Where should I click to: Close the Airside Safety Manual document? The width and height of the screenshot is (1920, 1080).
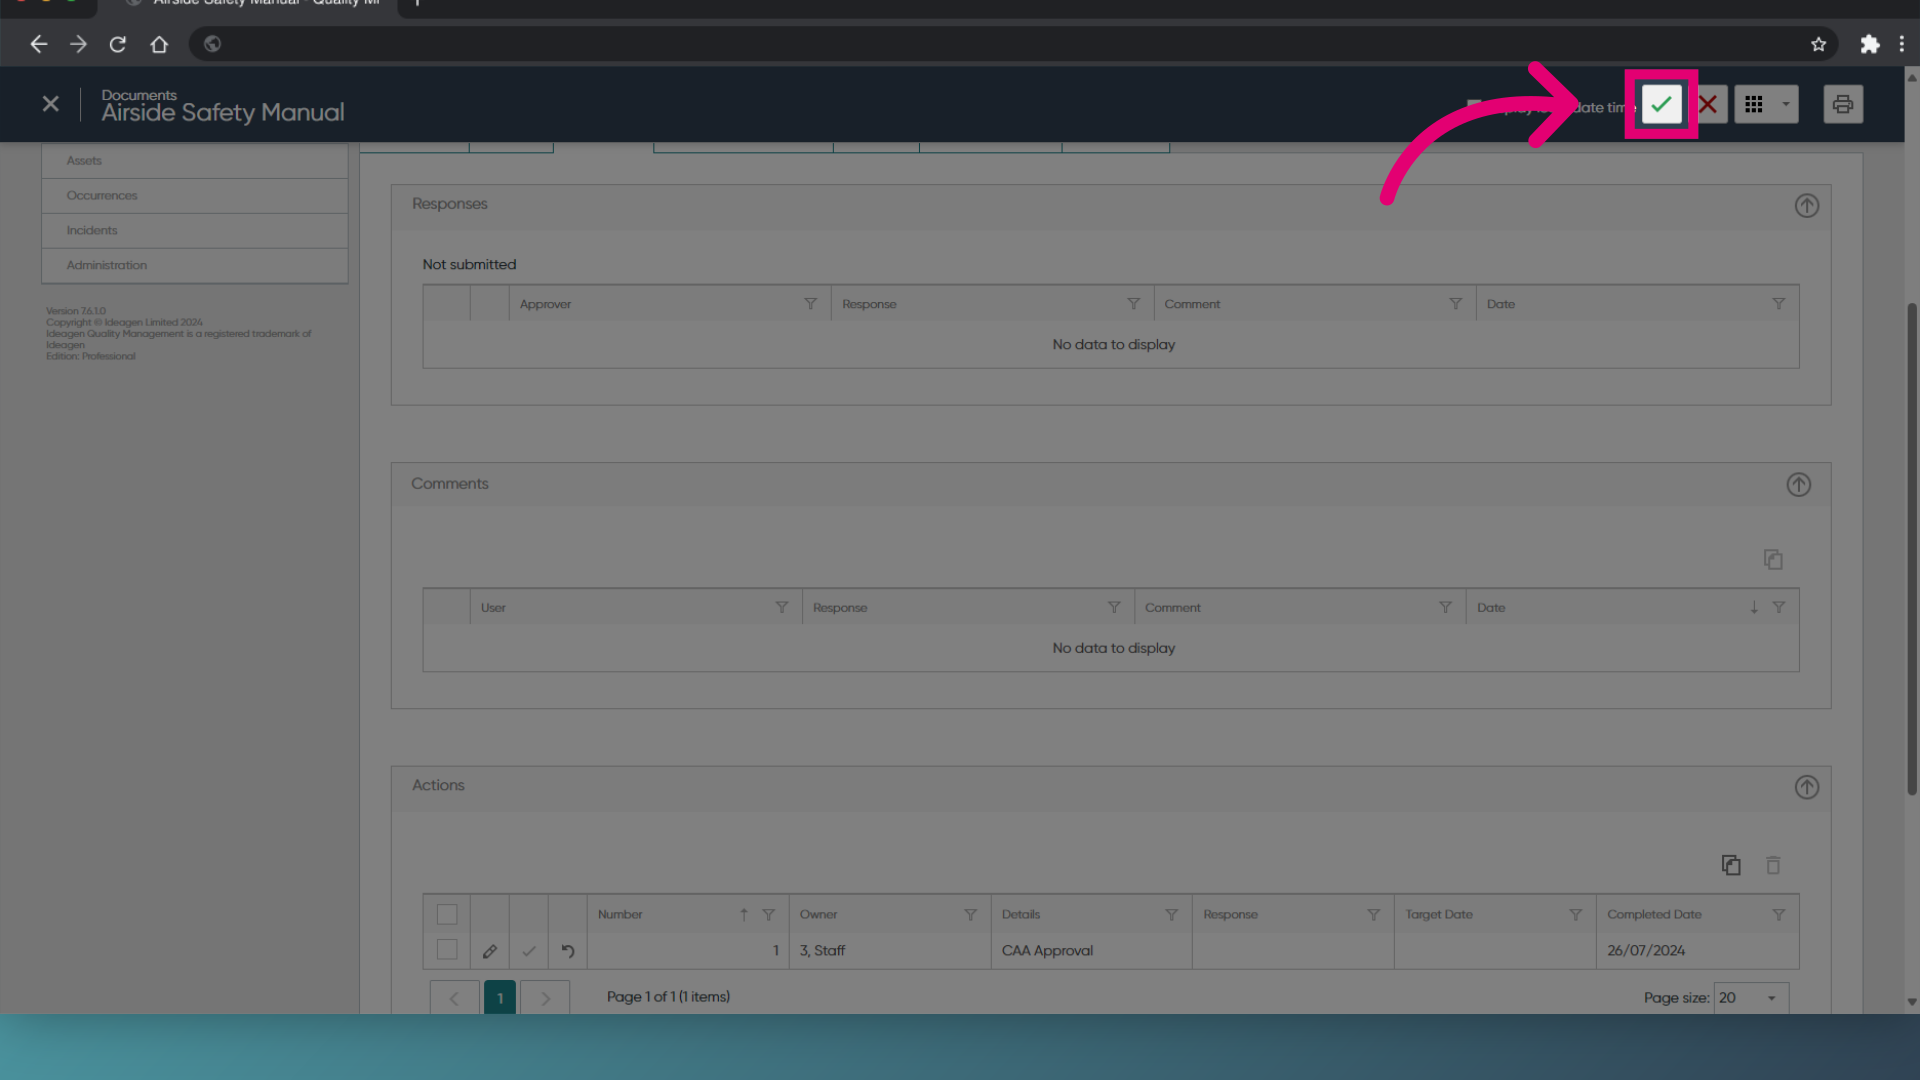(51, 104)
